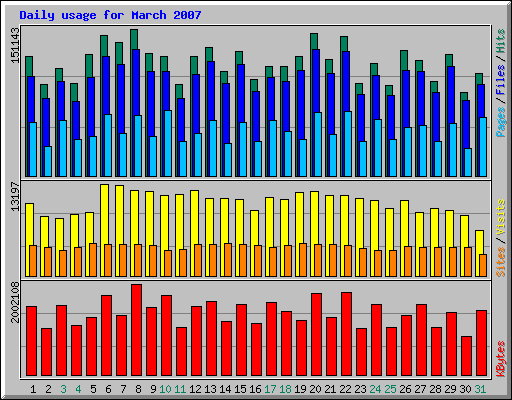Image resolution: width=512 pixels, height=400 pixels.
Task: Click day label '21' on the axis
Action: tap(330, 389)
